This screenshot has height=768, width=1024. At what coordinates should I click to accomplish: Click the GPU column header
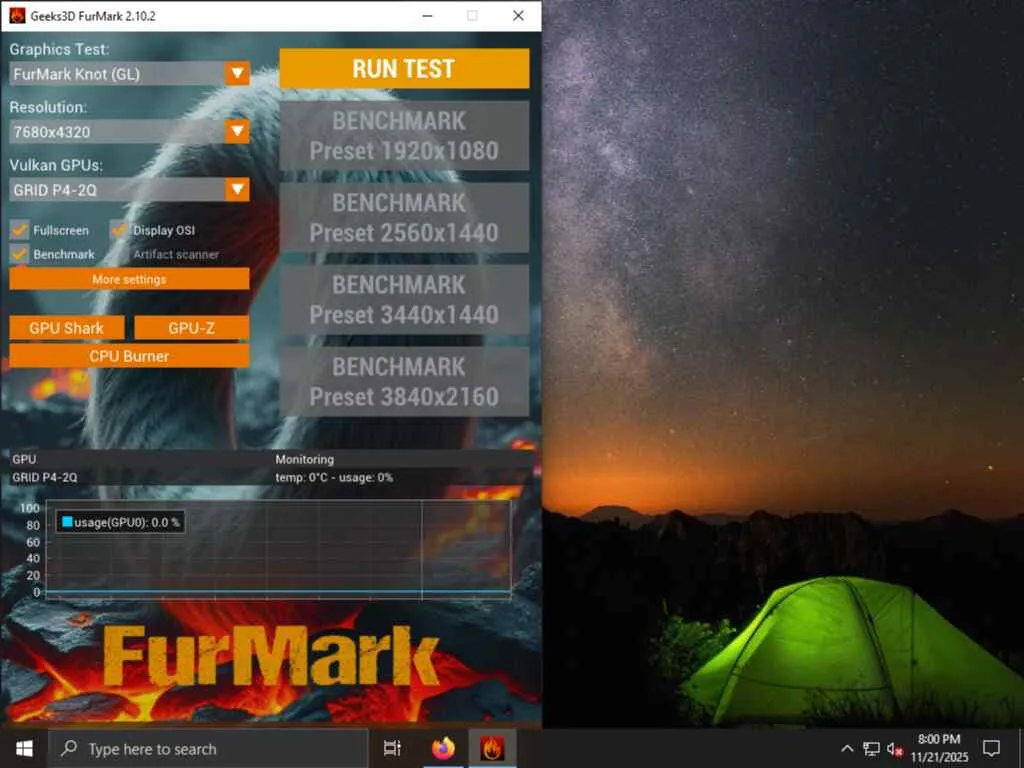click(x=24, y=459)
